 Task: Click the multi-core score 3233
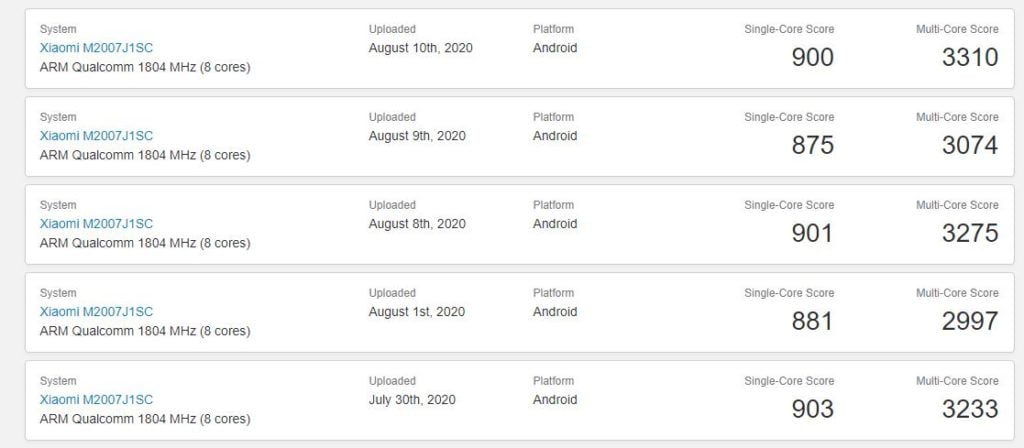click(970, 409)
